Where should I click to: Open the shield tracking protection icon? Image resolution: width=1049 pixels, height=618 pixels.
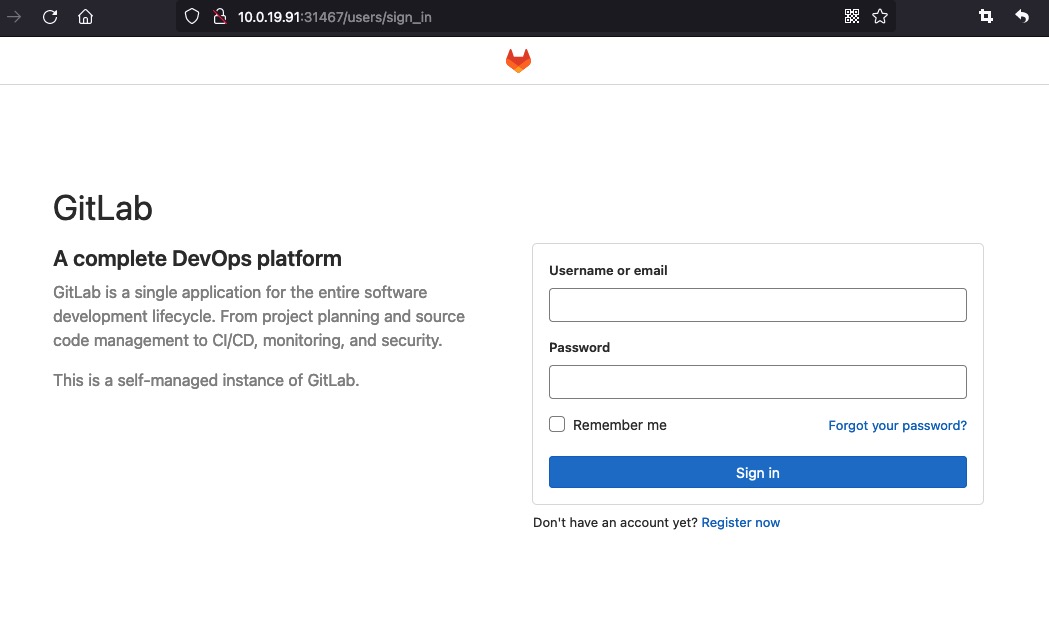pyautogui.click(x=192, y=17)
